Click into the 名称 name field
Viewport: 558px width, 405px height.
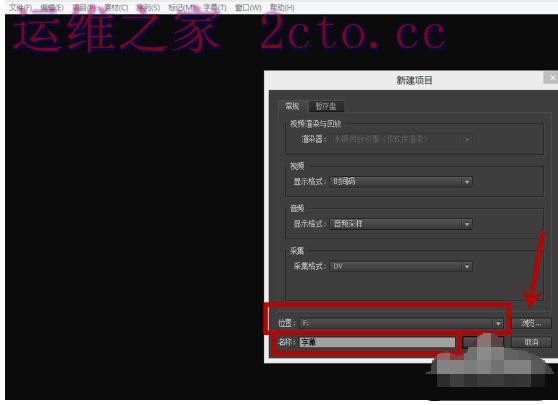377,342
